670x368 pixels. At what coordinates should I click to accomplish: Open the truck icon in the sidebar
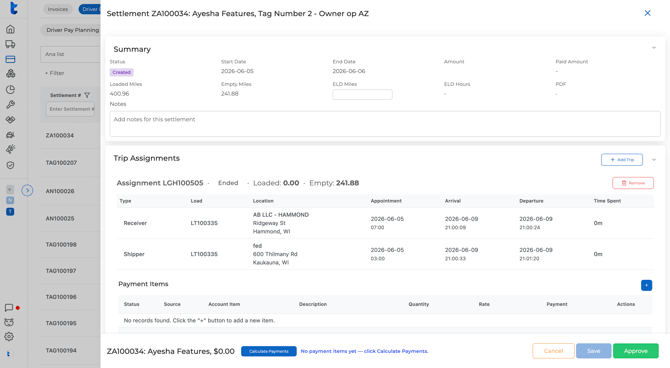coord(10,44)
